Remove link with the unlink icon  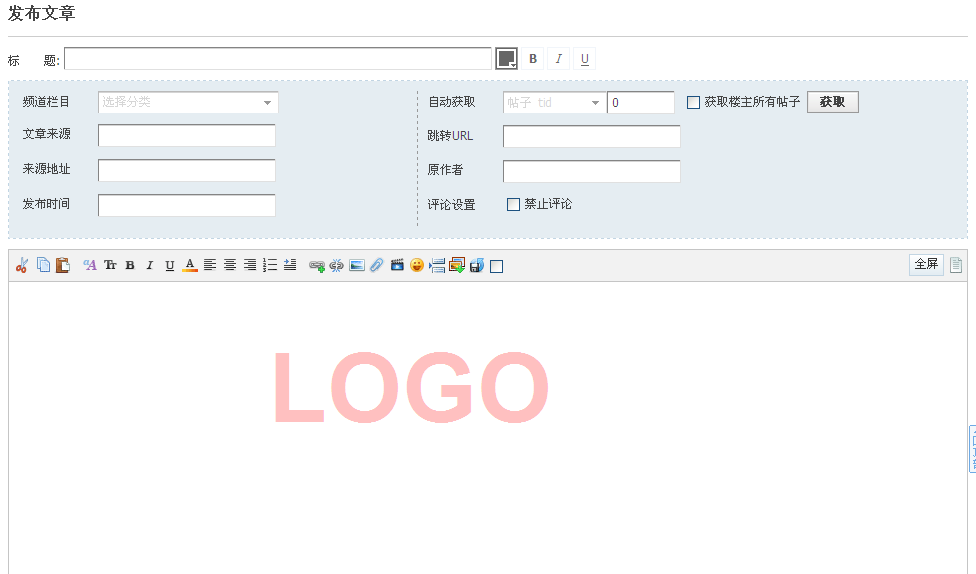pyautogui.click(x=337, y=266)
